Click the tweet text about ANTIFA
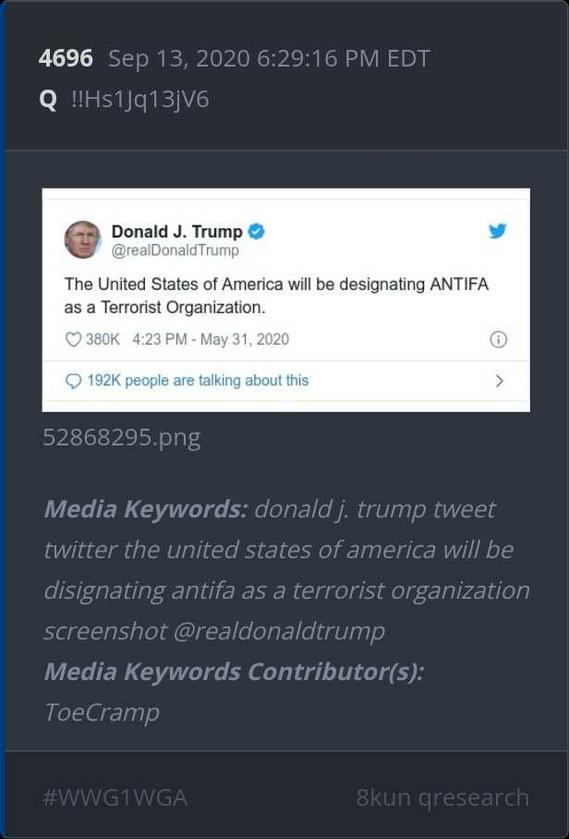This screenshot has width=569, height=839. 276,295
